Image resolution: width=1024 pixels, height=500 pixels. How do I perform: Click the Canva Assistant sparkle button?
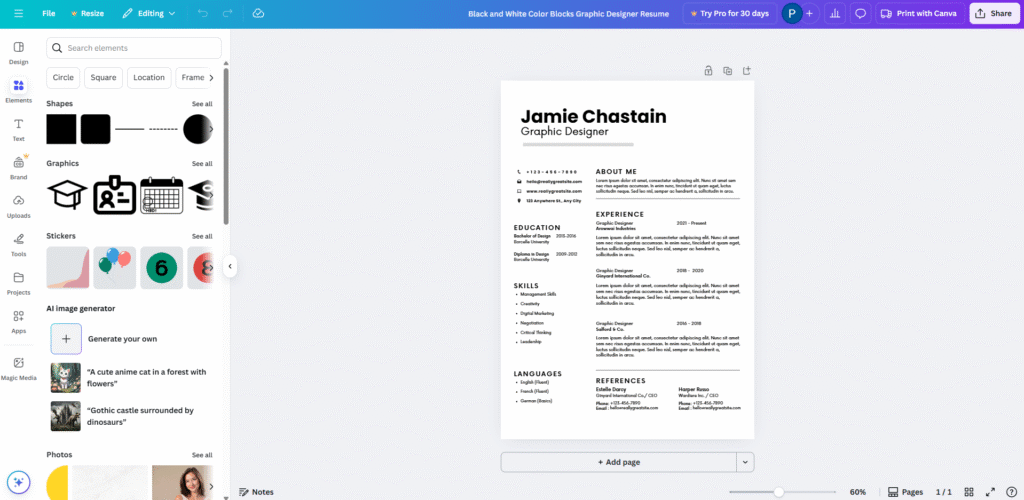pyautogui.click(x=19, y=482)
